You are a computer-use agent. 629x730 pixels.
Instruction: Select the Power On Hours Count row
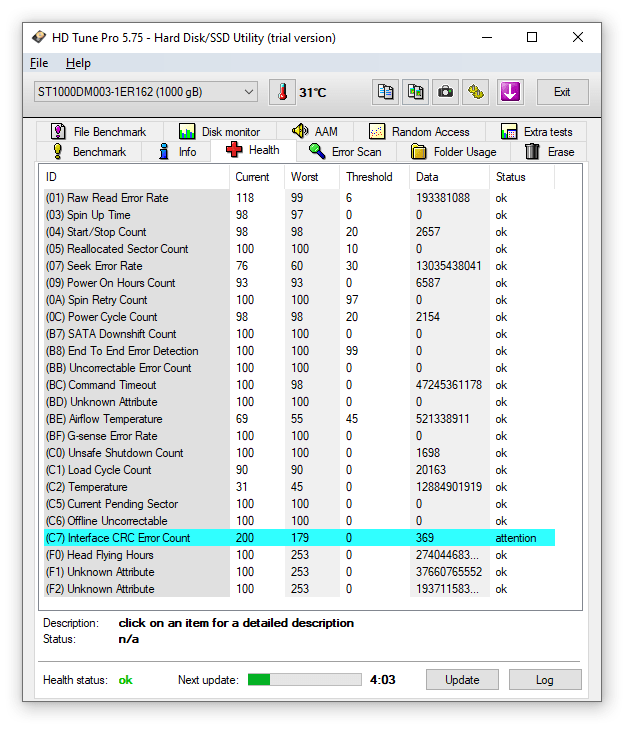click(299, 283)
